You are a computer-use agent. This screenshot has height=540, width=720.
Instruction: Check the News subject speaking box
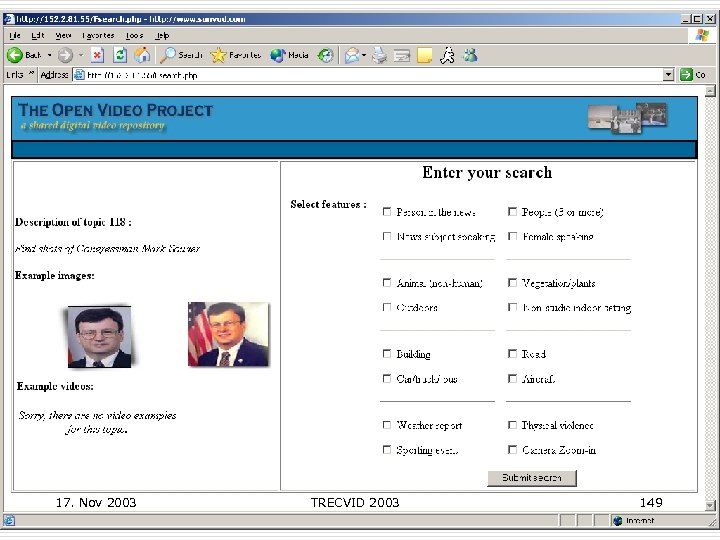[387, 236]
